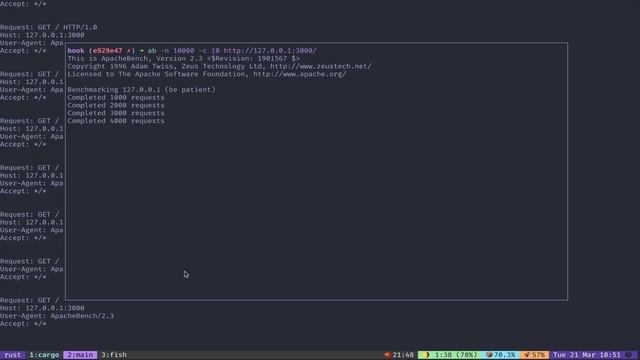Click the $Revision: 1901567 $ text
This screenshot has height=360, width=640.
[253, 58]
